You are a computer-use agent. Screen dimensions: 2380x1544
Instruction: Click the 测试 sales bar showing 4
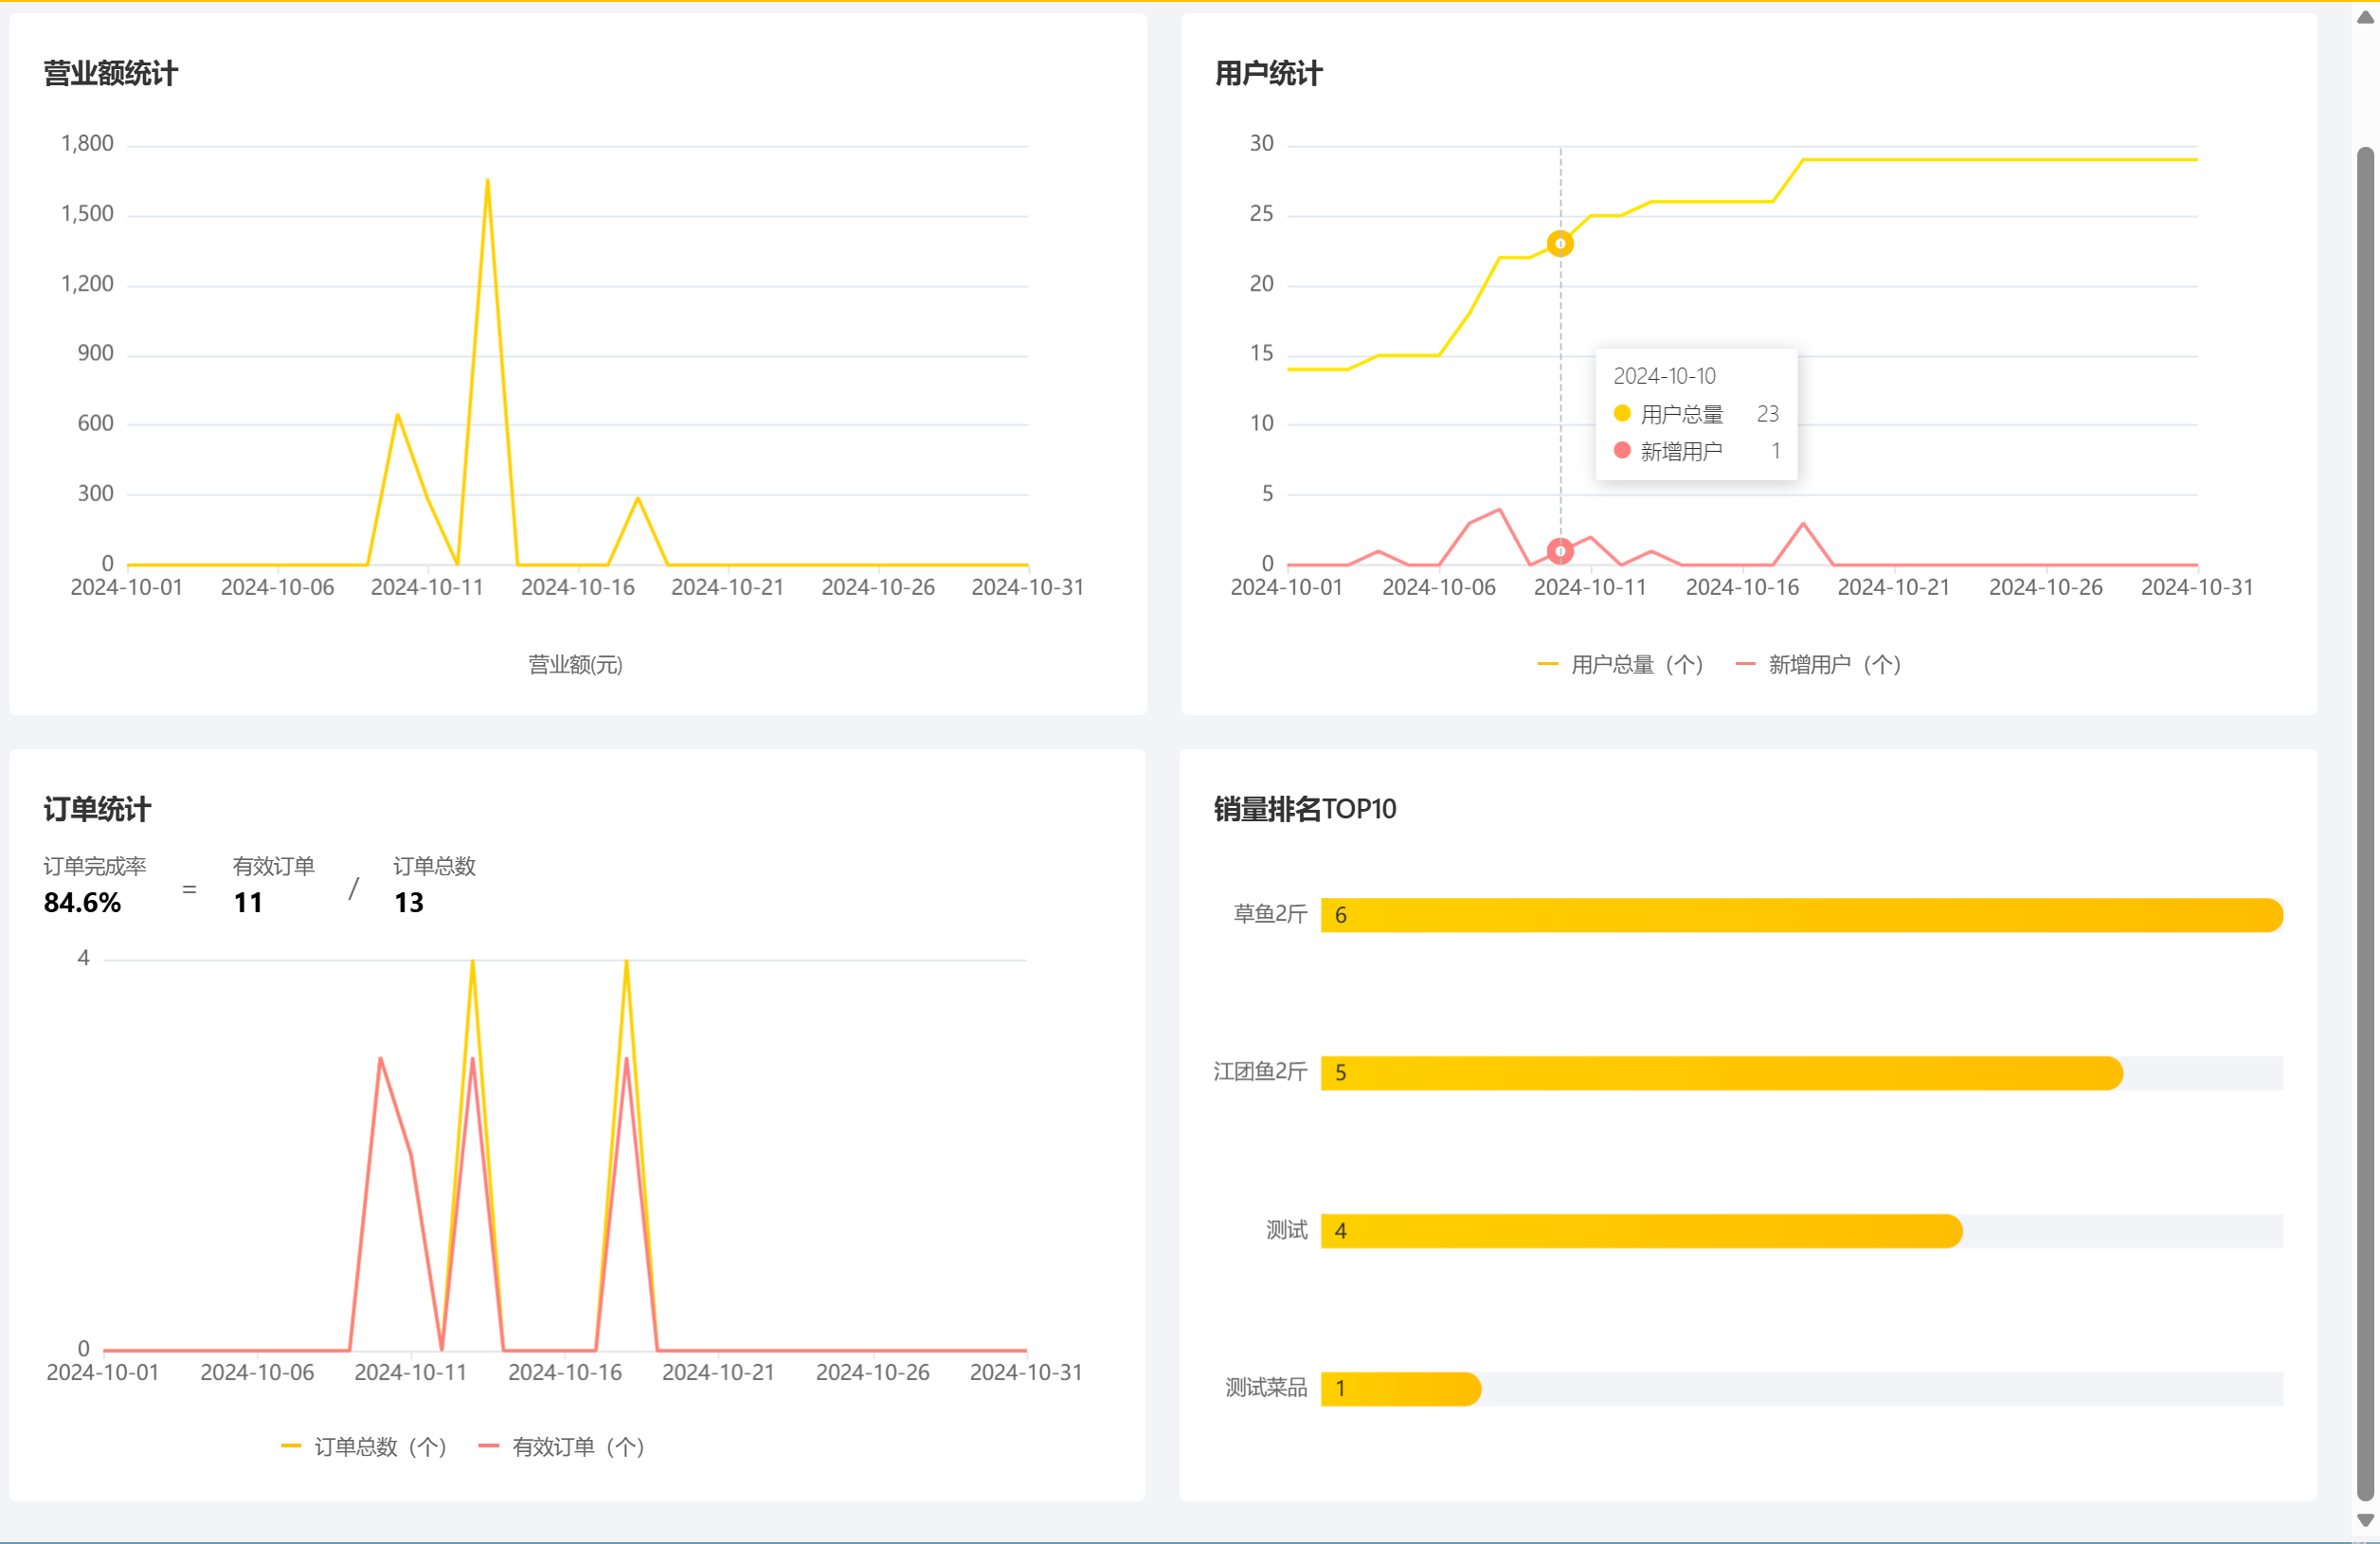click(1640, 1230)
